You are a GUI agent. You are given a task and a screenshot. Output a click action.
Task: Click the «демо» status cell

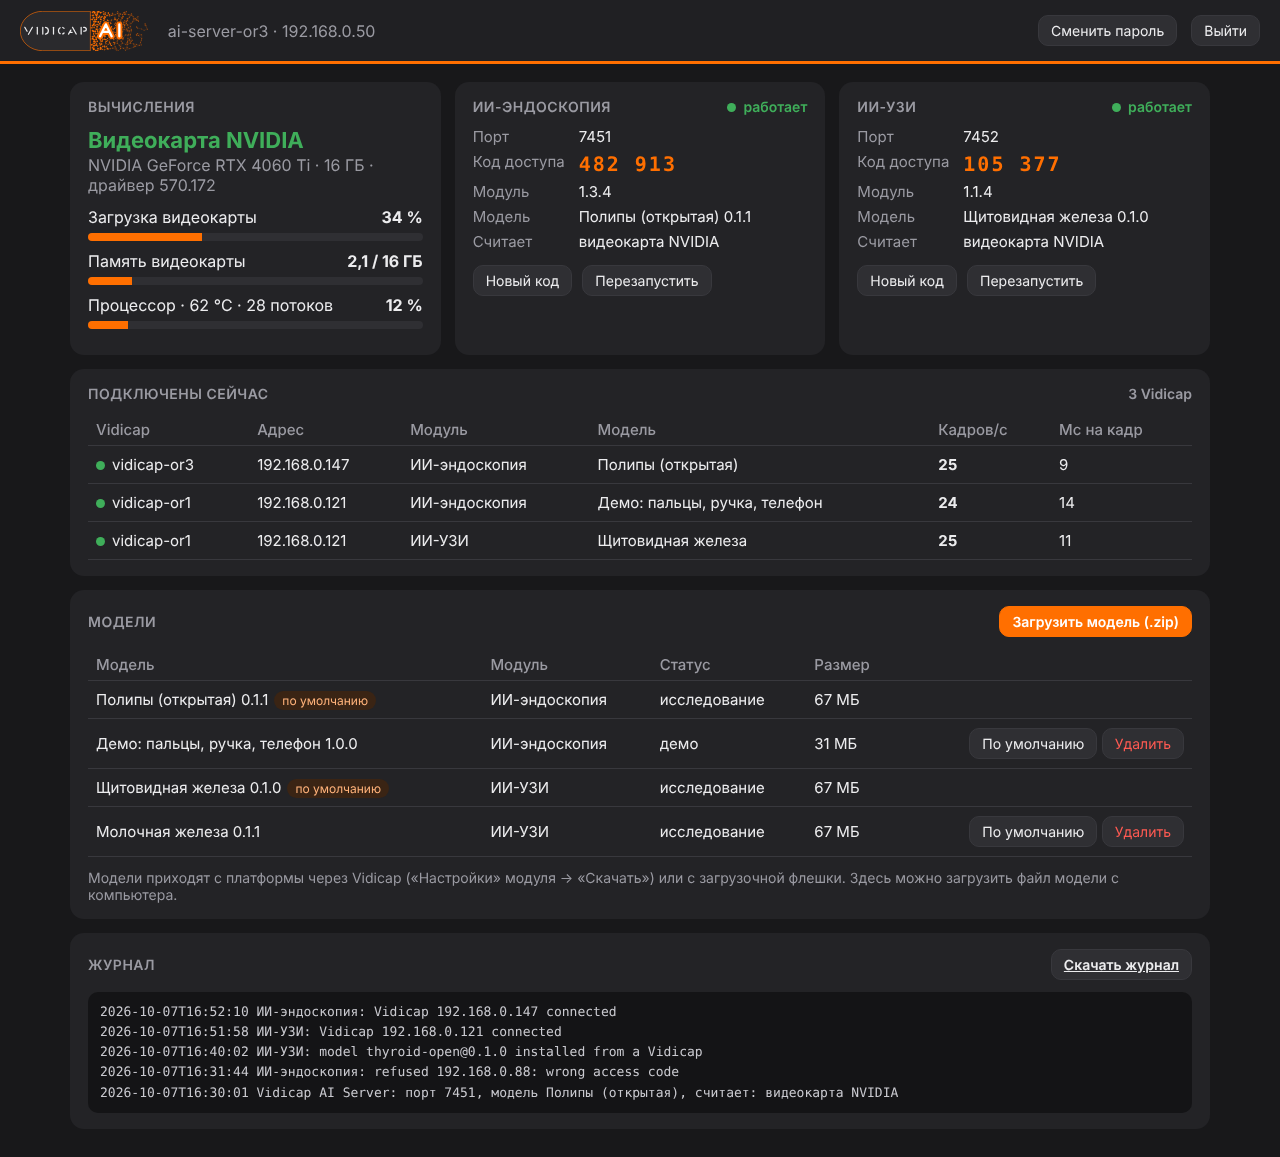679,744
